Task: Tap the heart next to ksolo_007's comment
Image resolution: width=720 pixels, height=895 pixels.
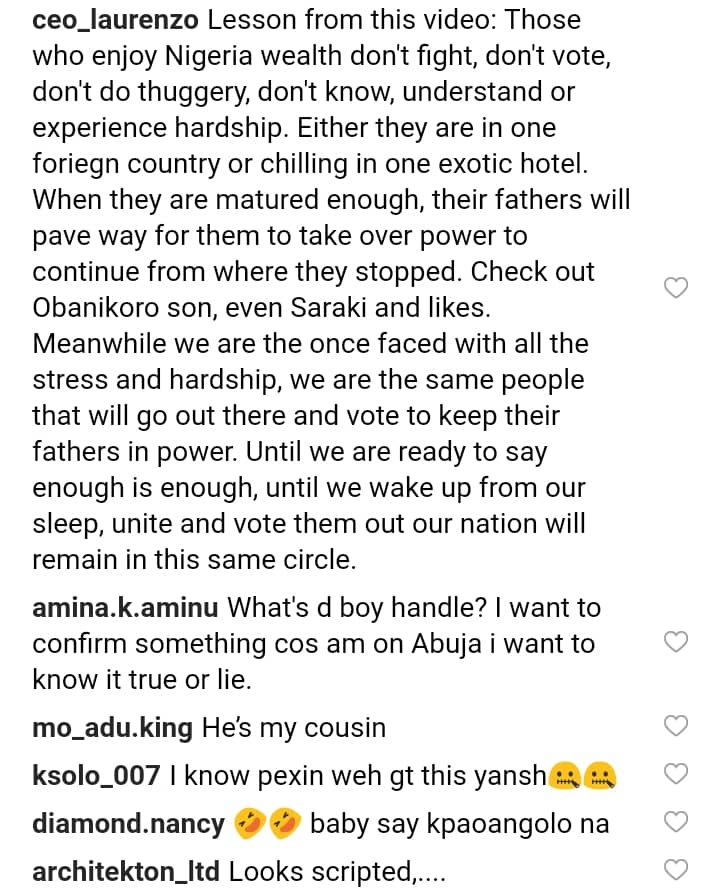Action: click(677, 773)
